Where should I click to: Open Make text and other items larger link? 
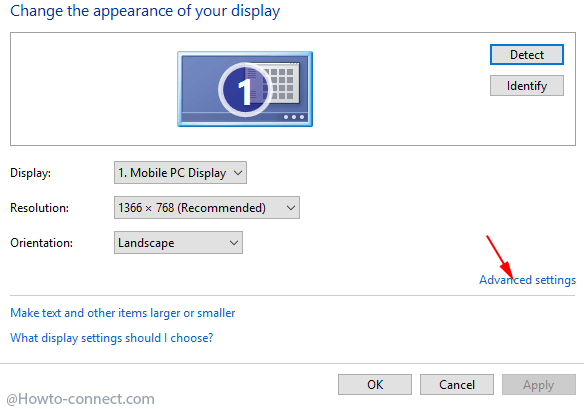pyautogui.click(x=123, y=313)
